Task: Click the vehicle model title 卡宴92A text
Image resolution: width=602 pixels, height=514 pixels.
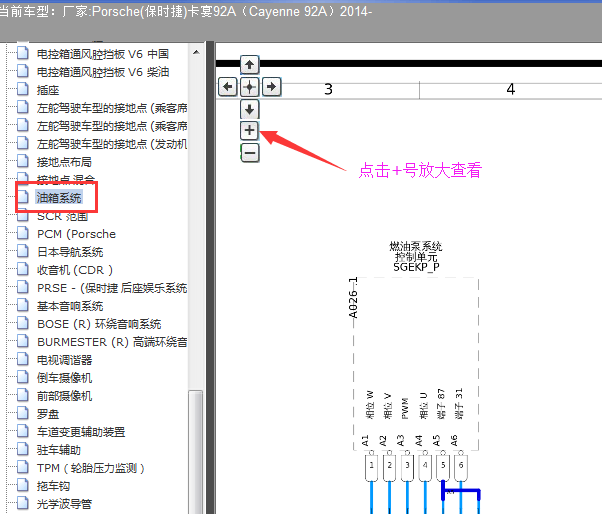Action: coord(212,12)
